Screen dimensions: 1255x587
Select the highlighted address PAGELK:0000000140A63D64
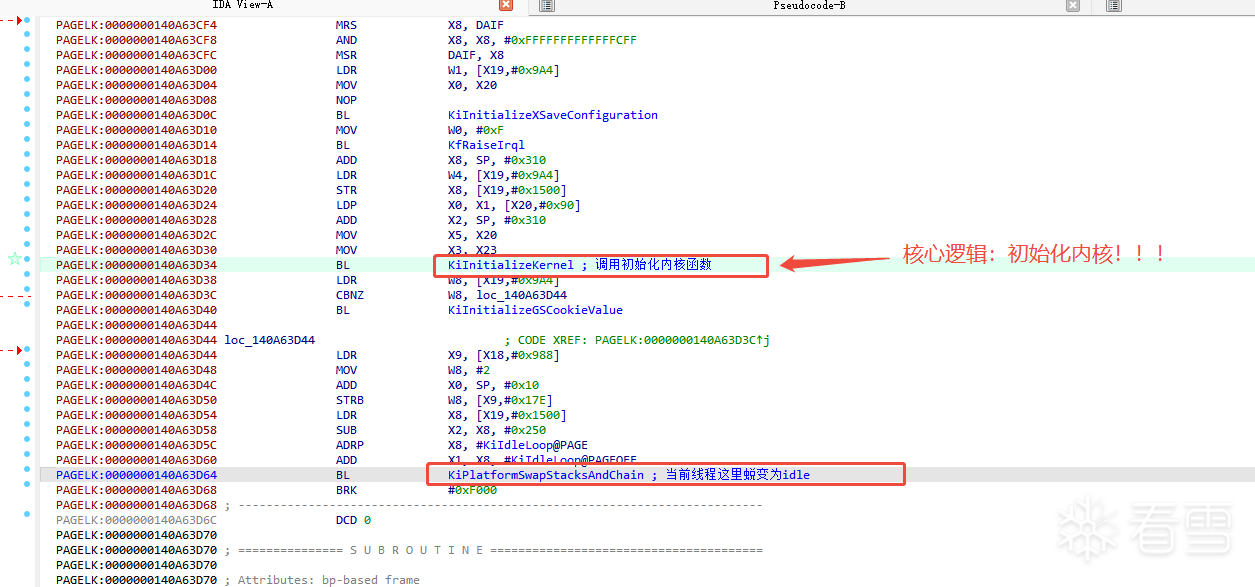136,475
